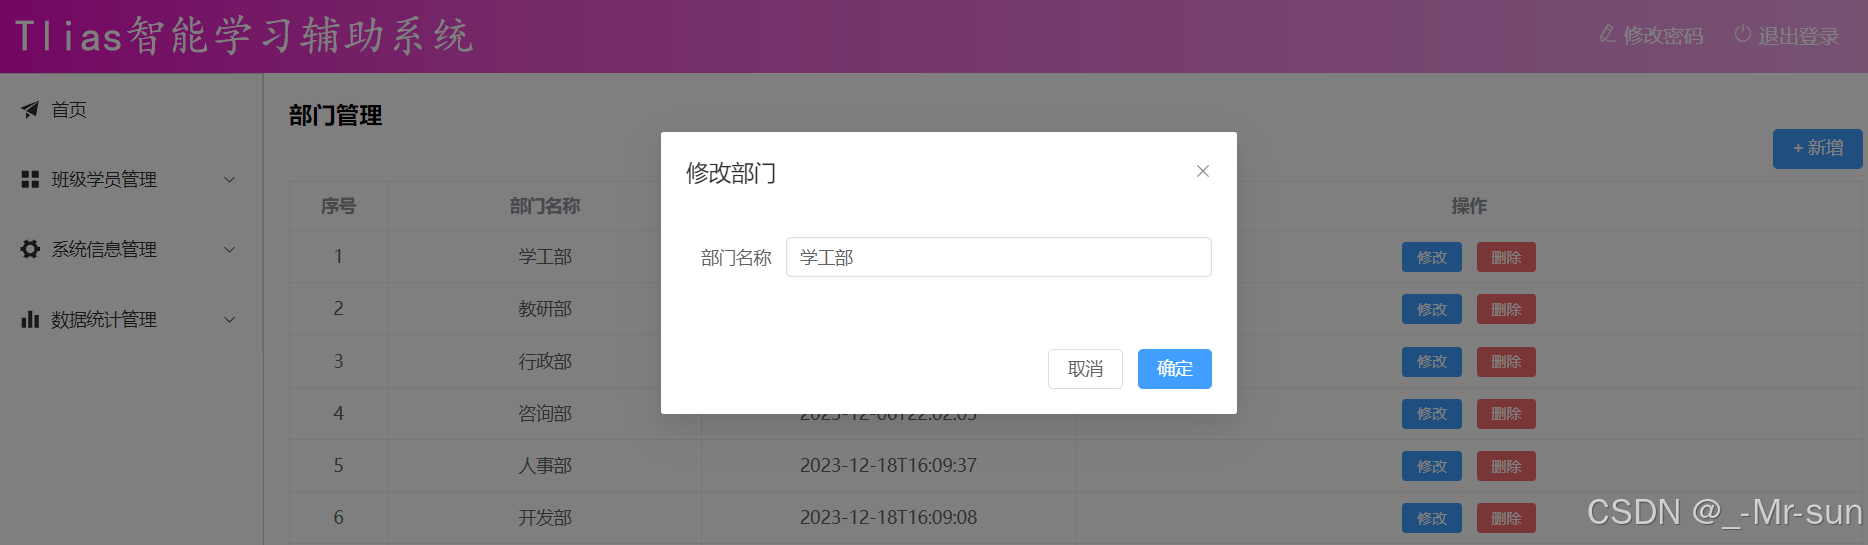The width and height of the screenshot is (1868, 545).
Task: Click the 学工部 cell in the table
Action: click(x=545, y=257)
